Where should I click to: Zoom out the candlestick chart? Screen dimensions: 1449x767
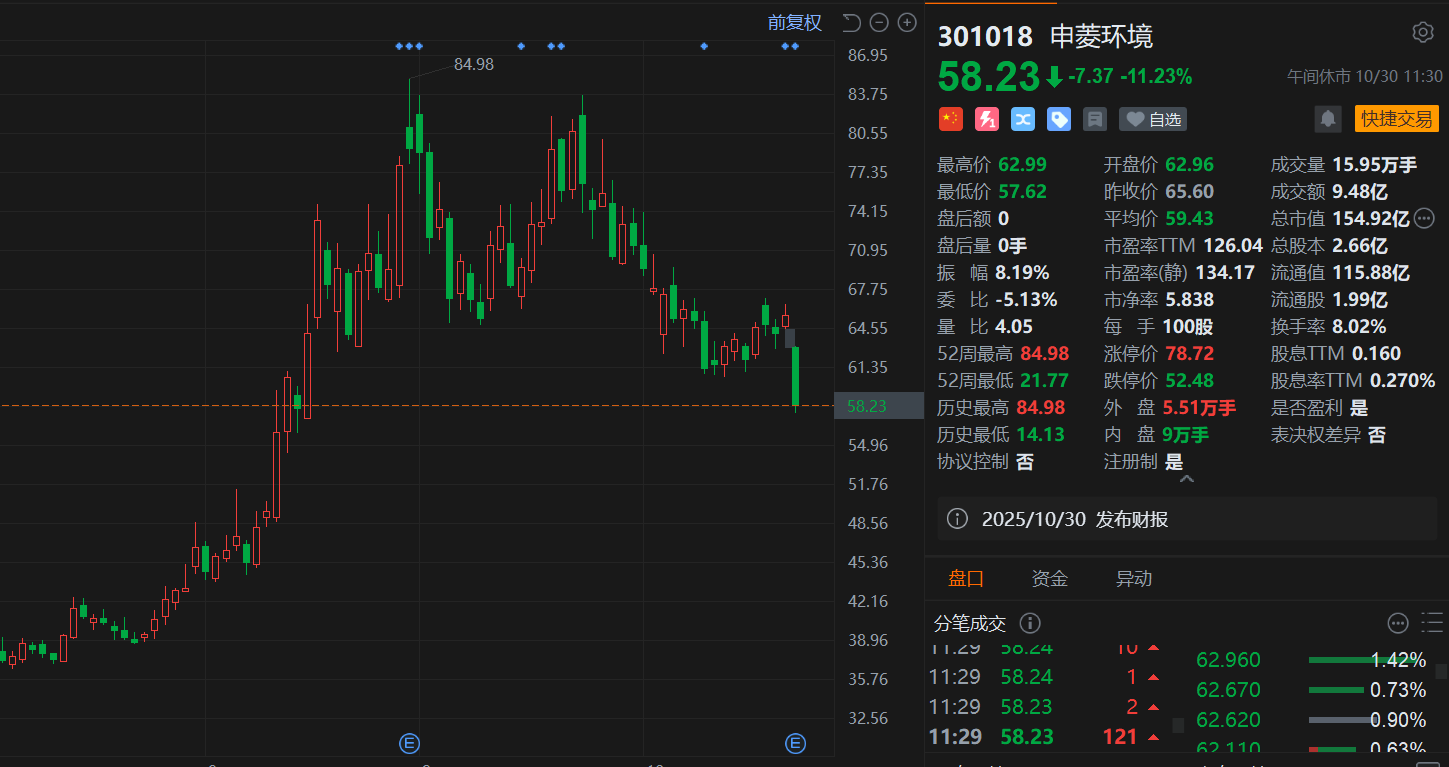[879, 22]
